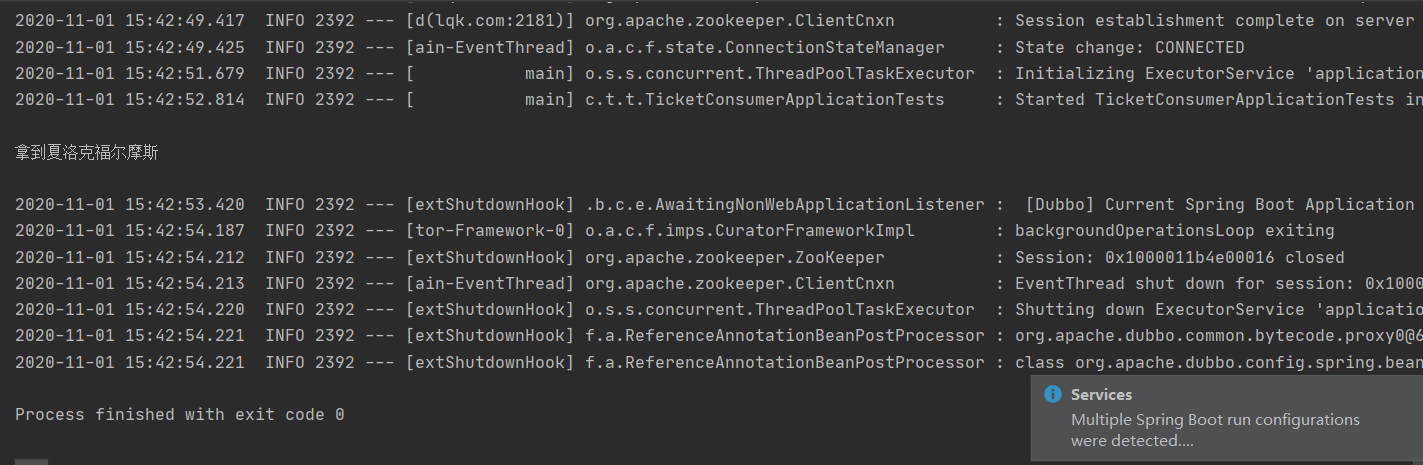The image size is (1423, 465).
Task: Click the Chinese output text 拿到夏洛克福尔摩斯
Action: (86, 152)
